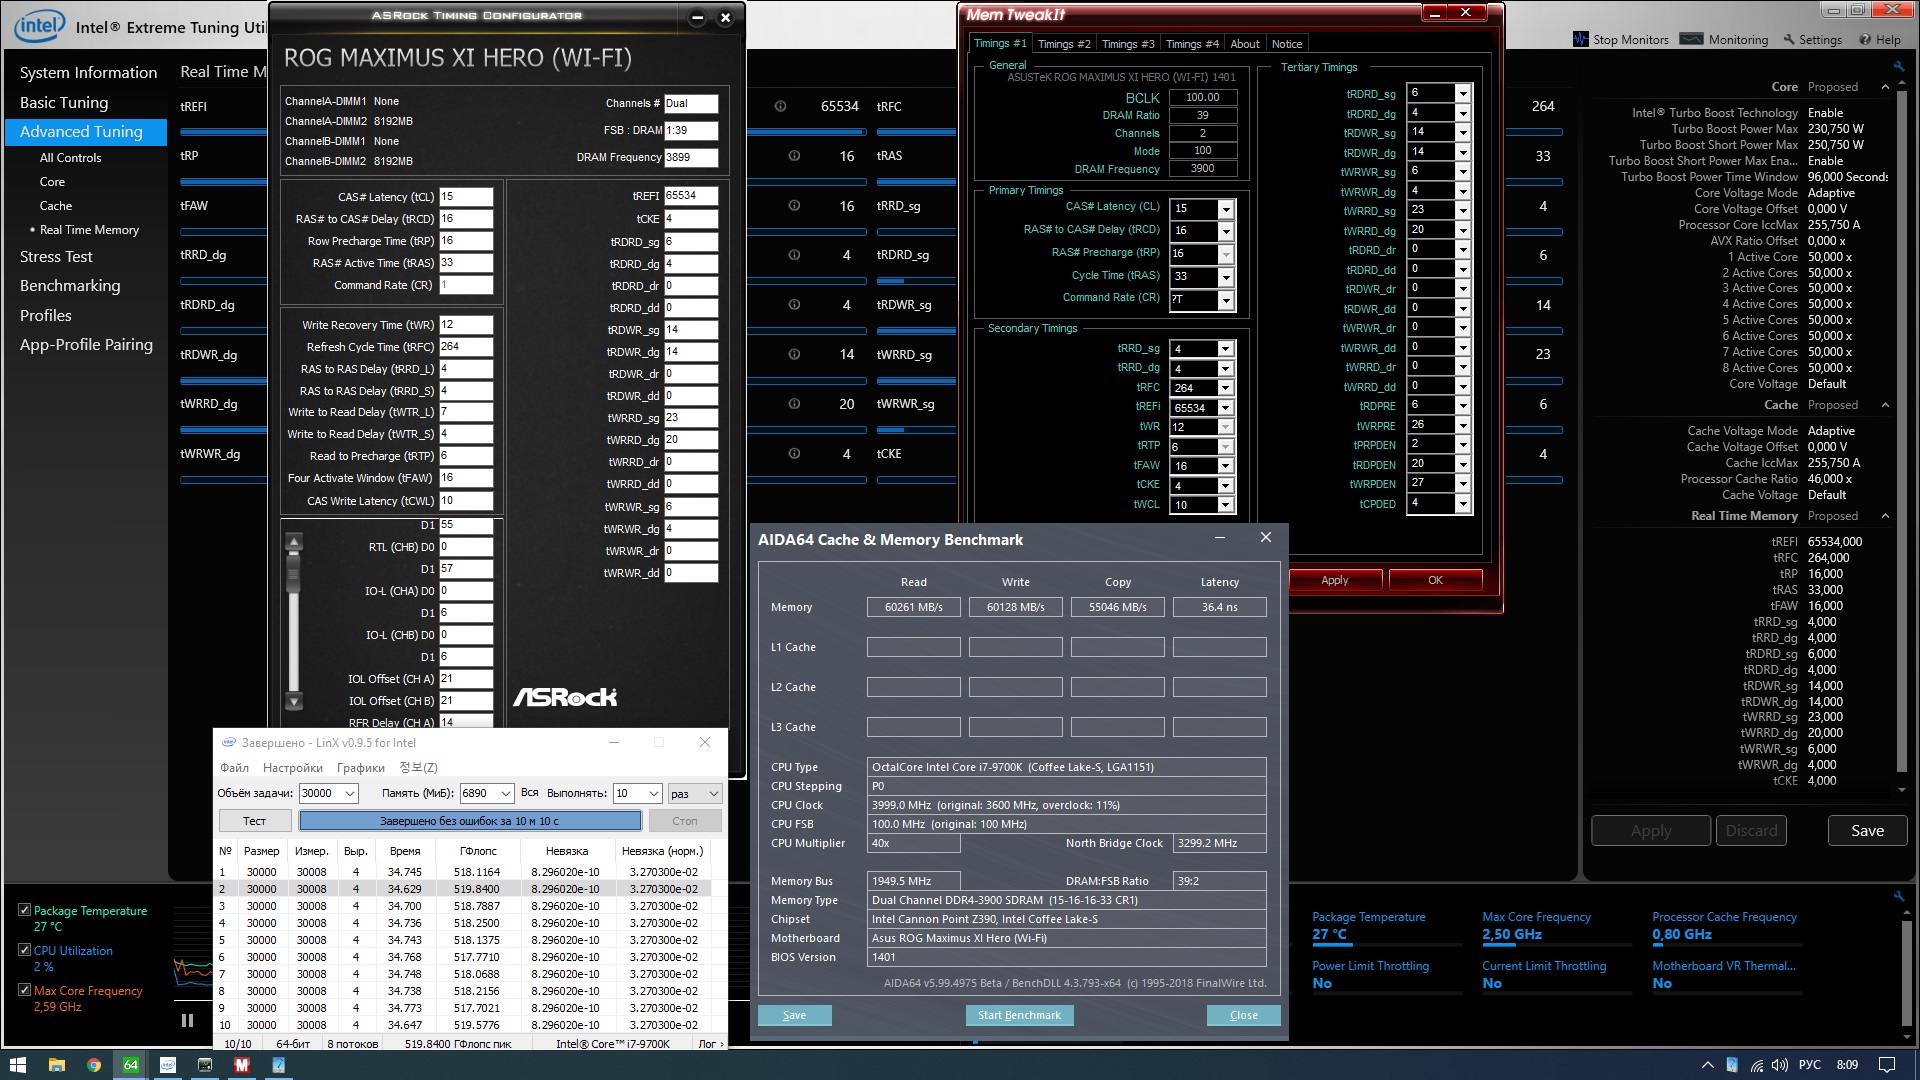Pause the monitoring graph
The height and width of the screenshot is (1080, 1920).
point(187,1021)
